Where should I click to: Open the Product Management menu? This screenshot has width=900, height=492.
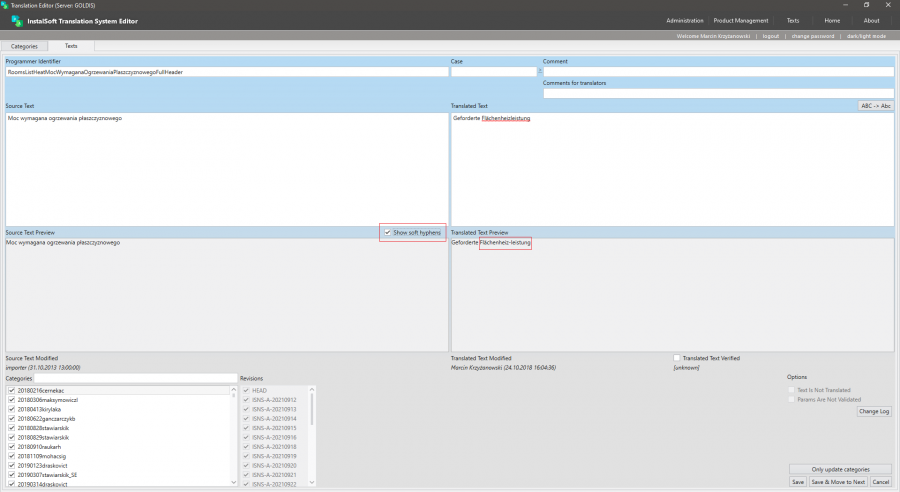point(741,20)
